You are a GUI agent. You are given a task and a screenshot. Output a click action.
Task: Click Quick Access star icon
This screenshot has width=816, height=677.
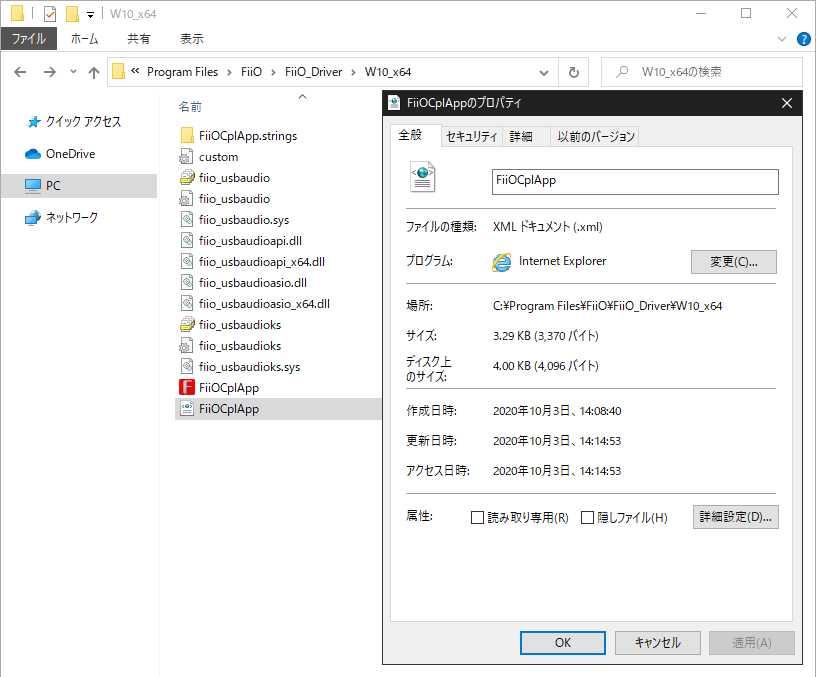click(33, 122)
